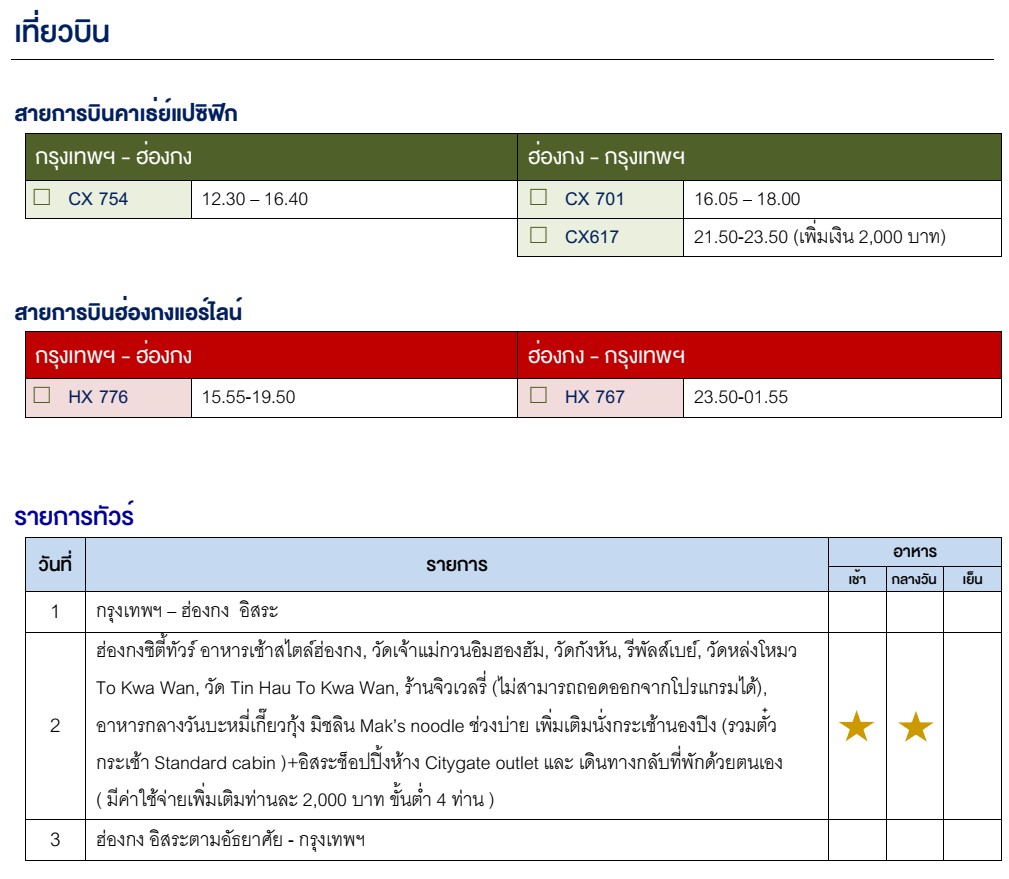The height and width of the screenshot is (879, 1009).
Task: Click the flight number text HX 776
Action: tap(98, 397)
